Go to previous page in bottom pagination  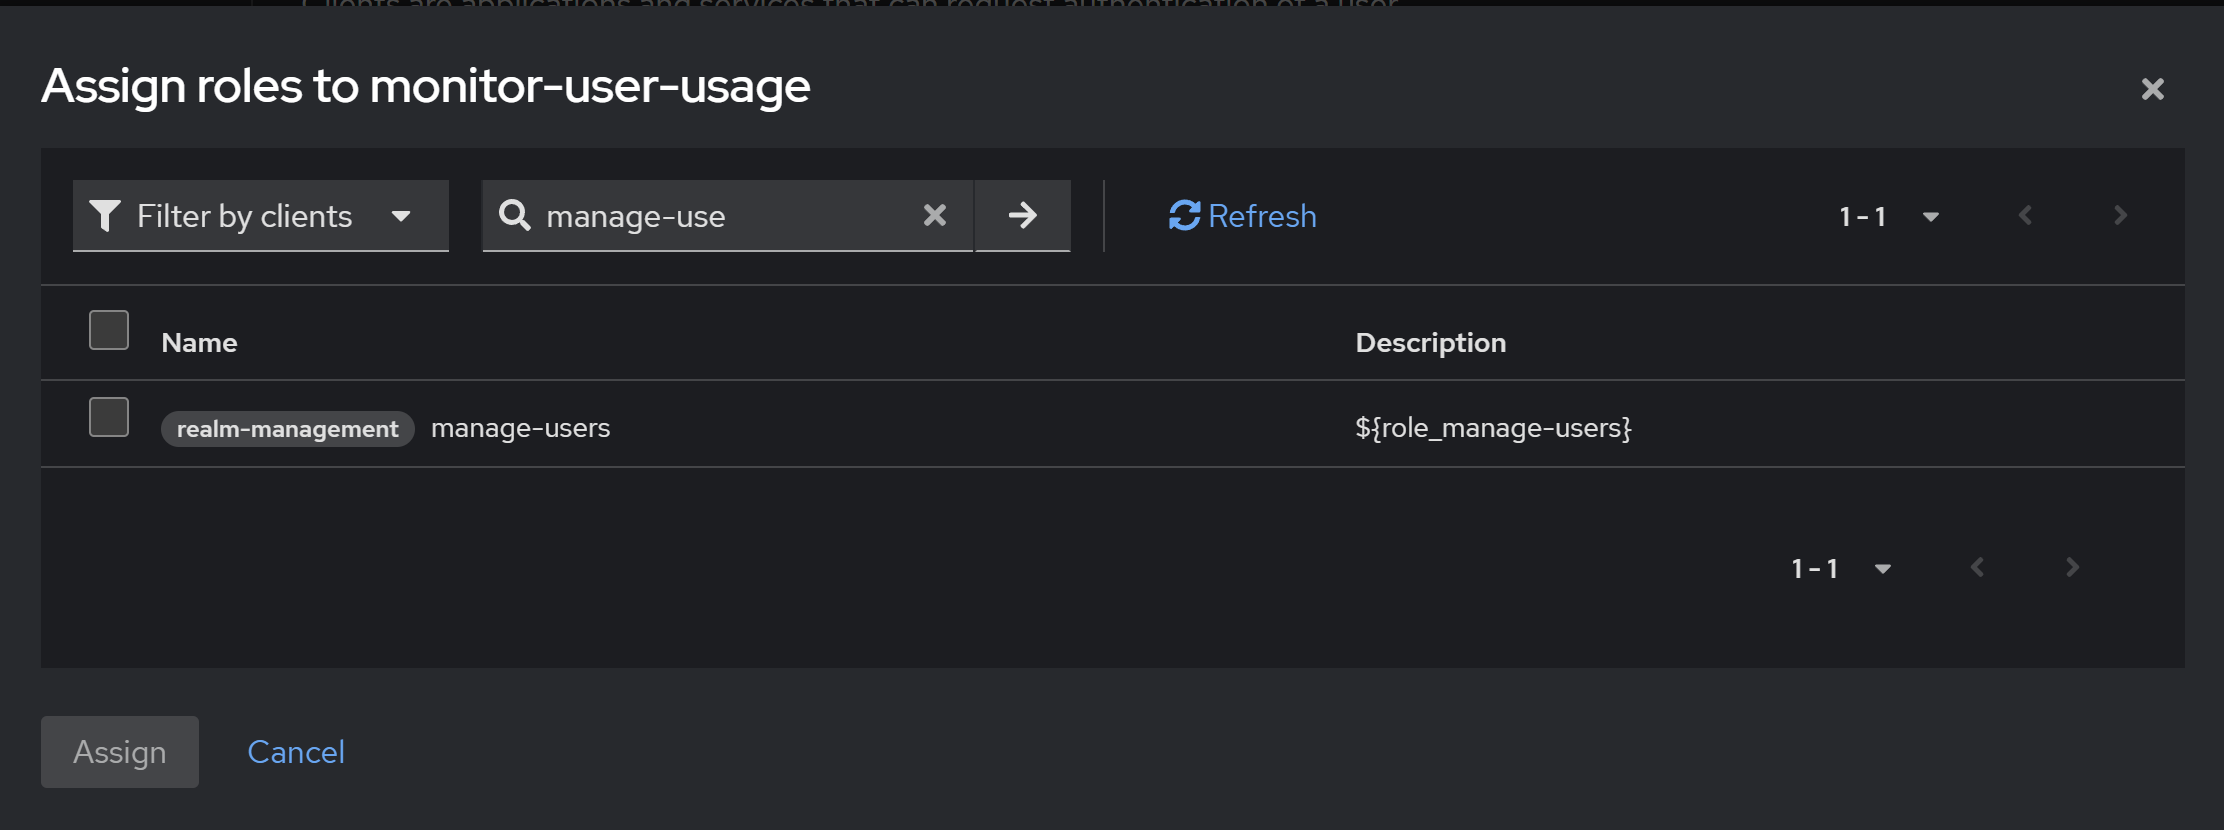coord(1978,568)
